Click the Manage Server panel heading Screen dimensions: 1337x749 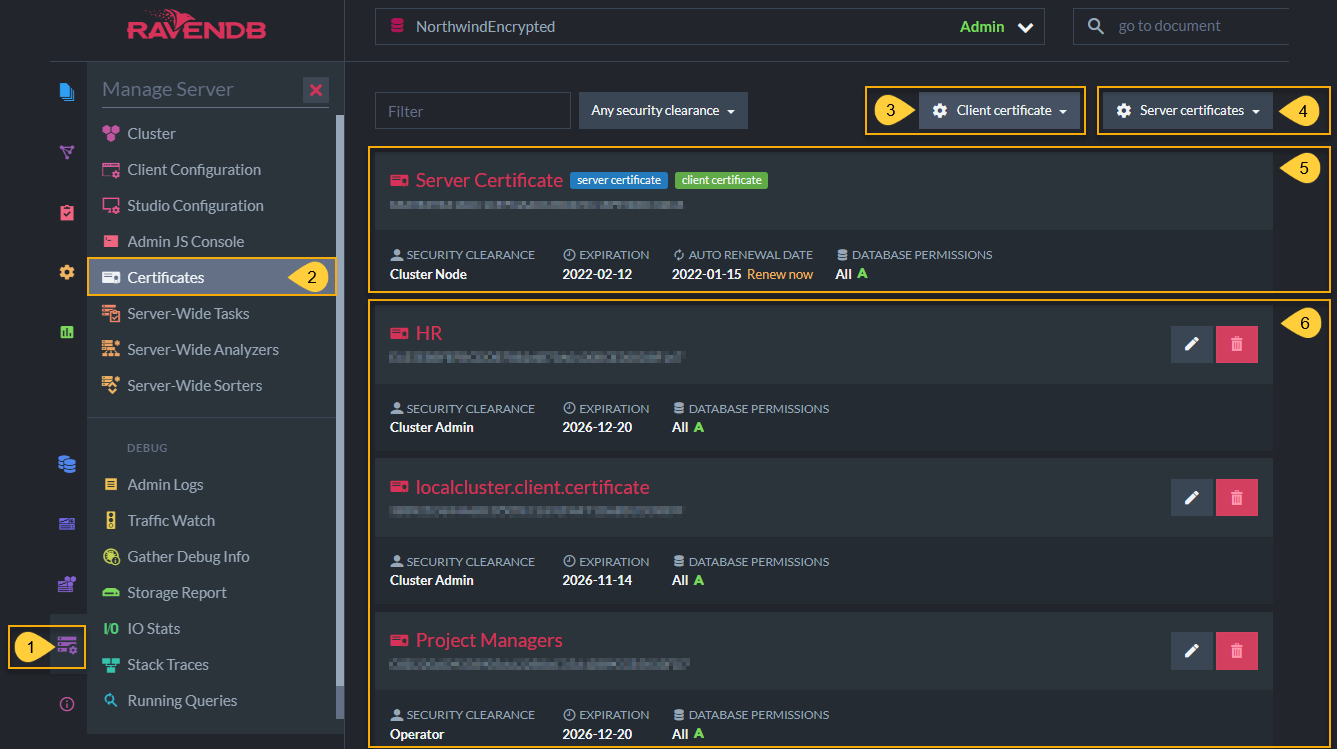point(167,89)
